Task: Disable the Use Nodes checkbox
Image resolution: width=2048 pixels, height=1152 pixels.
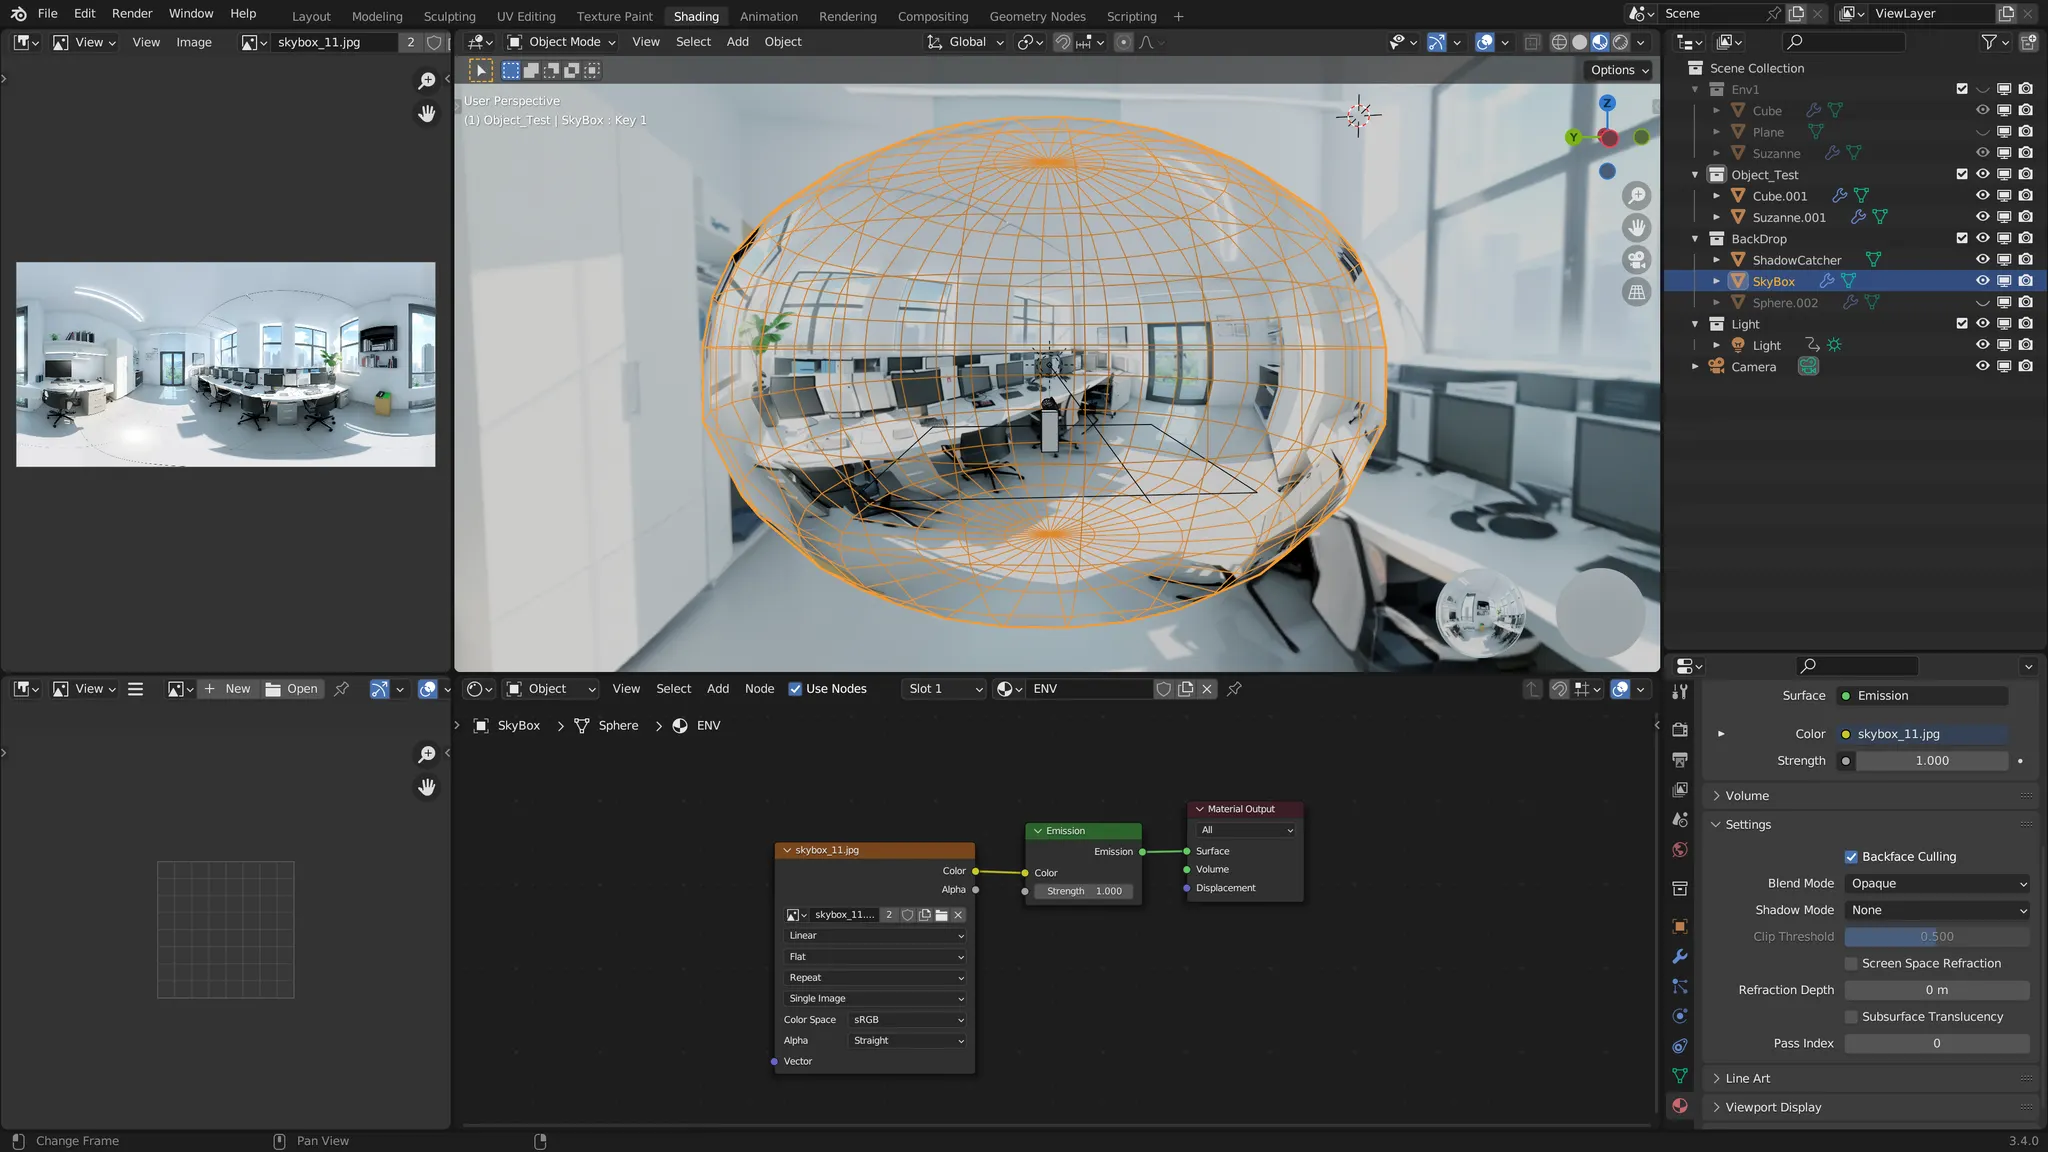Action: point(795,689)
